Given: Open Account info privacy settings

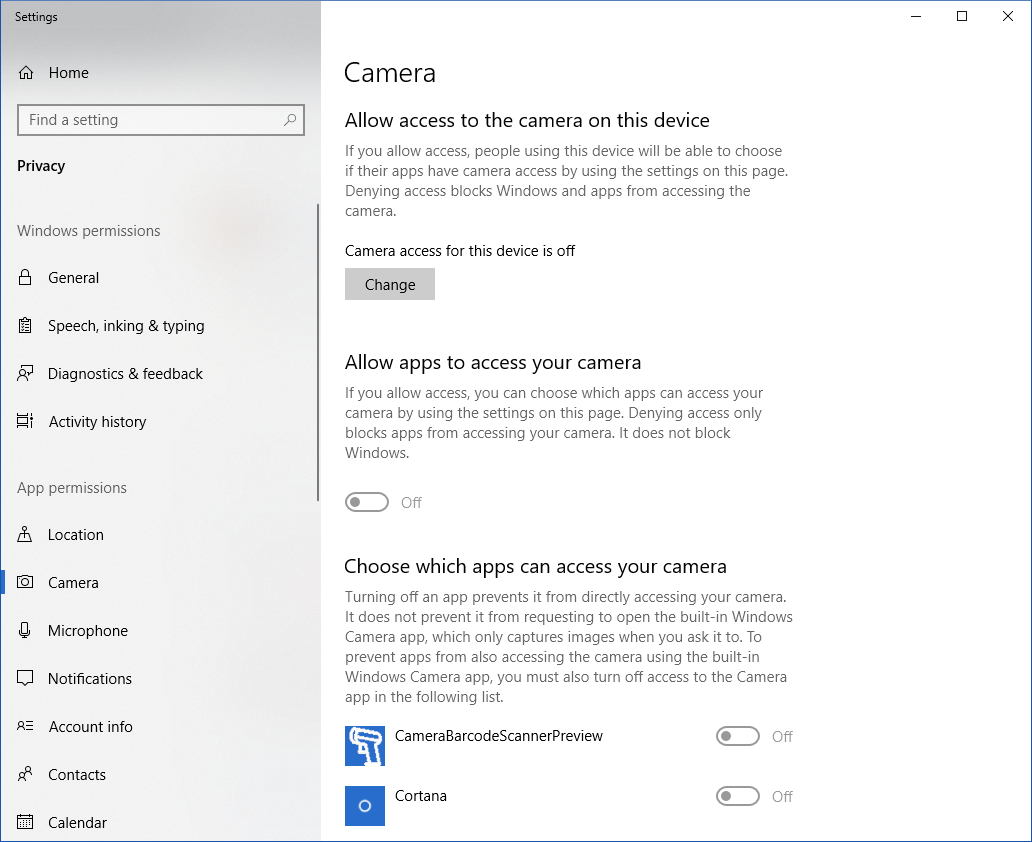Looking at the screenshot, I should point(90,727).
